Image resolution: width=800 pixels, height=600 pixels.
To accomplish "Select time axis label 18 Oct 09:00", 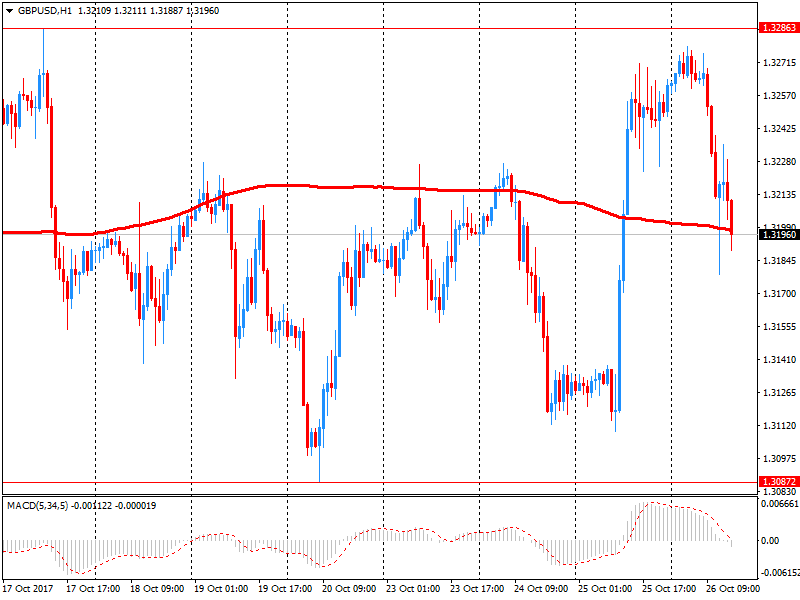I will click(157, 588).
